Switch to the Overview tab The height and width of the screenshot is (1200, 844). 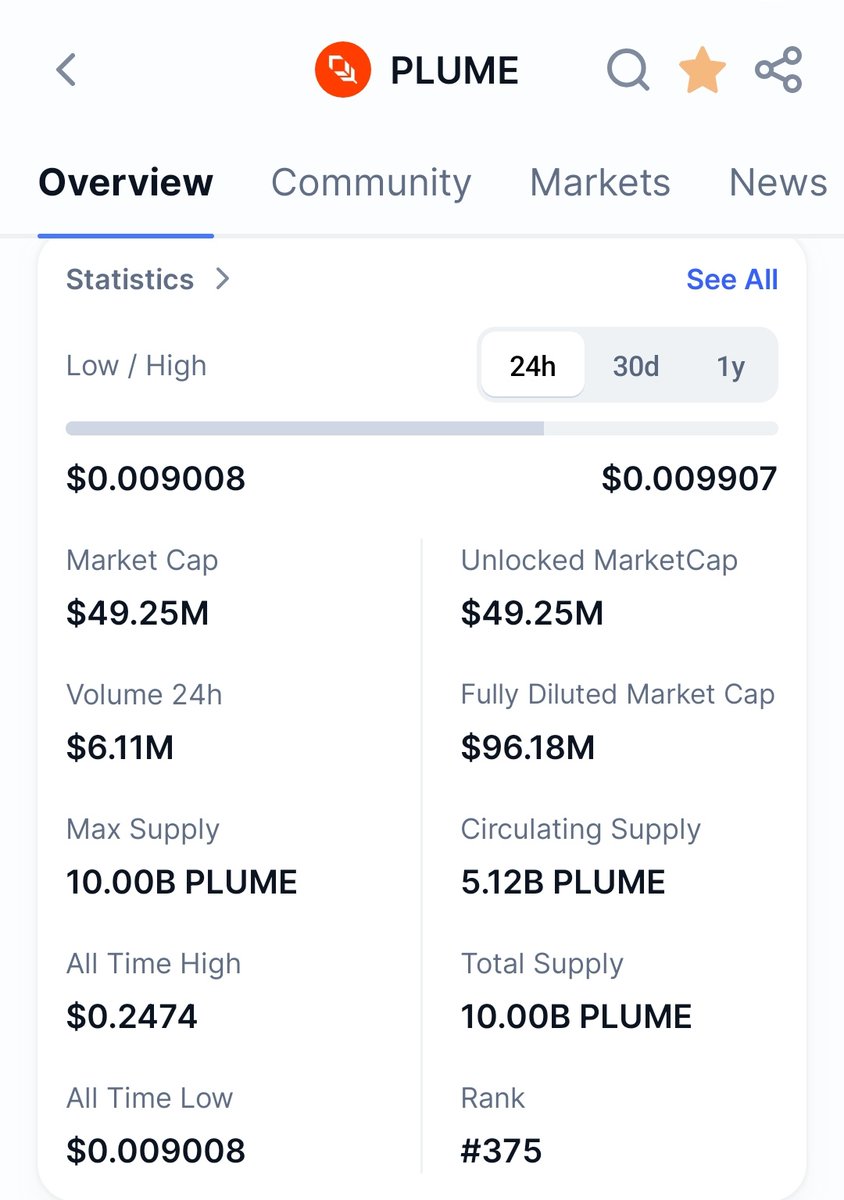(x=126, y=183)
